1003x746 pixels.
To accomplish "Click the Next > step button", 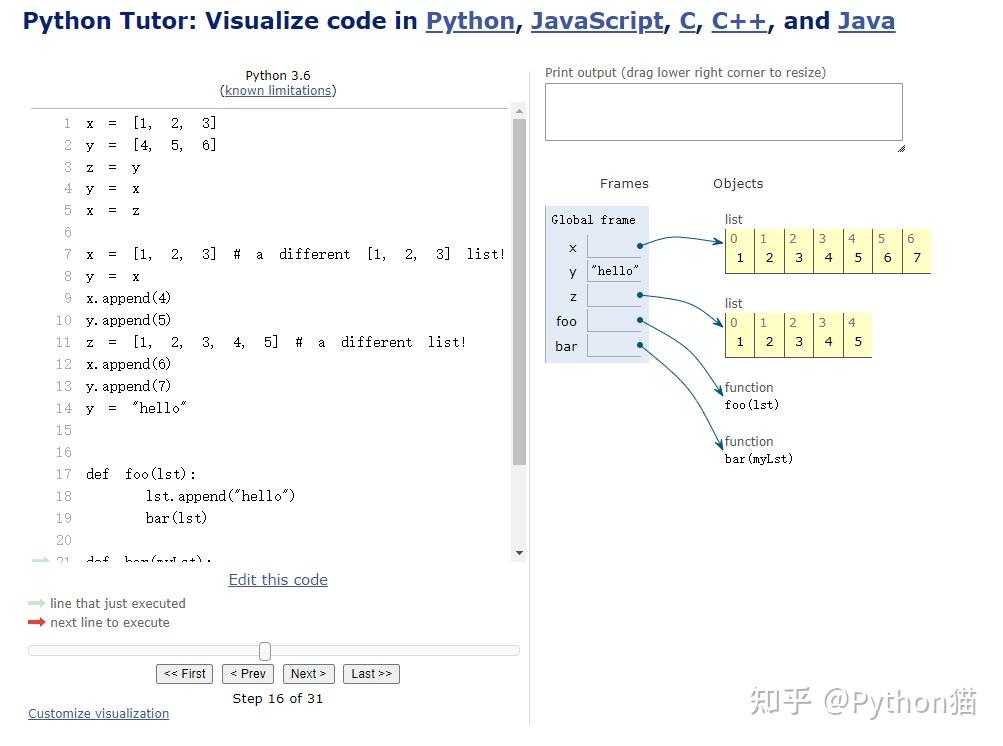I will tap(308, 674).
